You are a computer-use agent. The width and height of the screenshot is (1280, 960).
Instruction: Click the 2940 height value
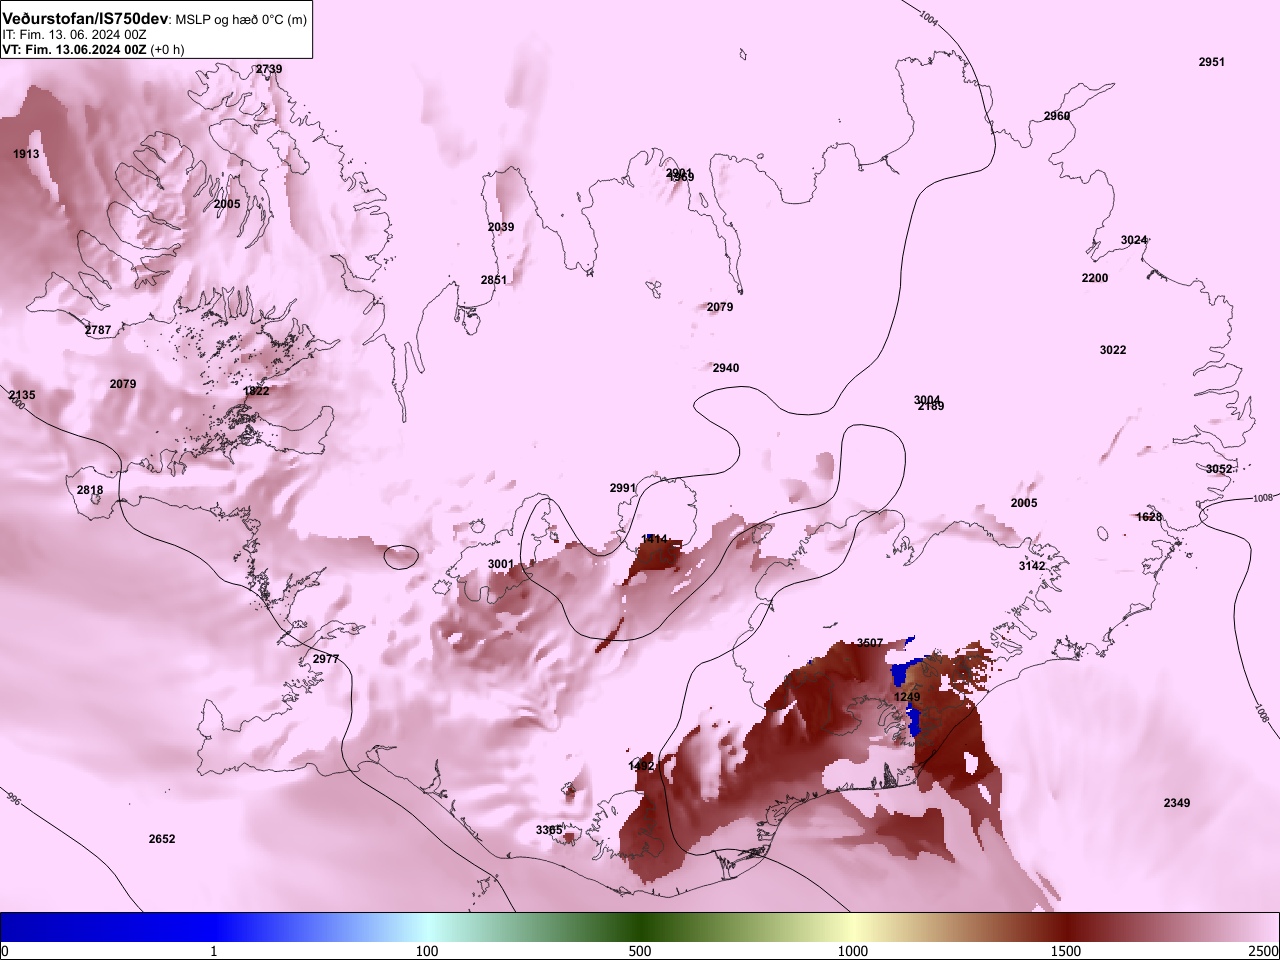coord(726,368)
